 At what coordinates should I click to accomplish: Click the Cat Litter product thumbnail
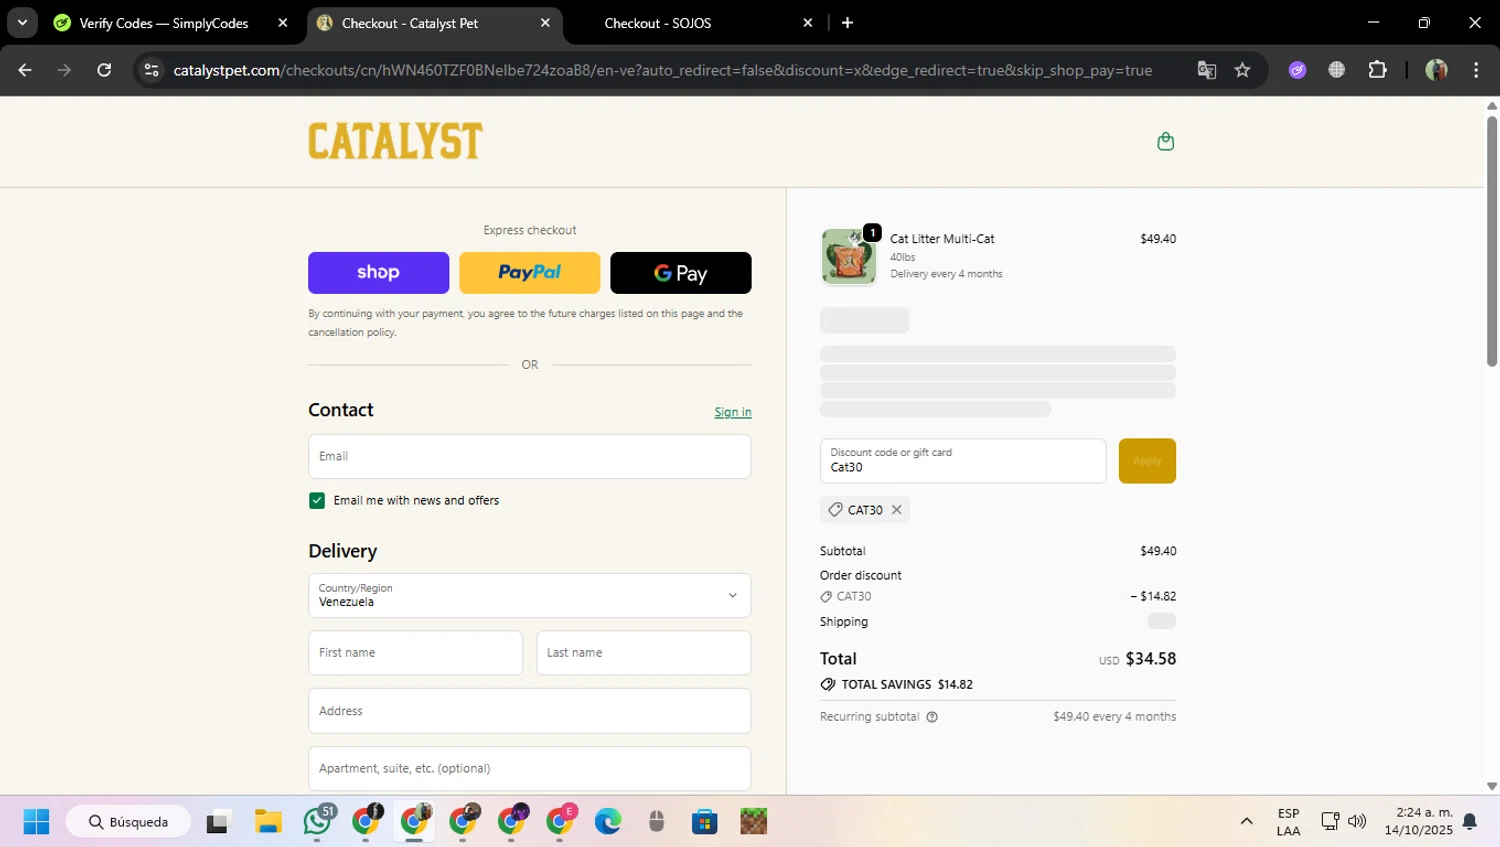pos(848,256)
